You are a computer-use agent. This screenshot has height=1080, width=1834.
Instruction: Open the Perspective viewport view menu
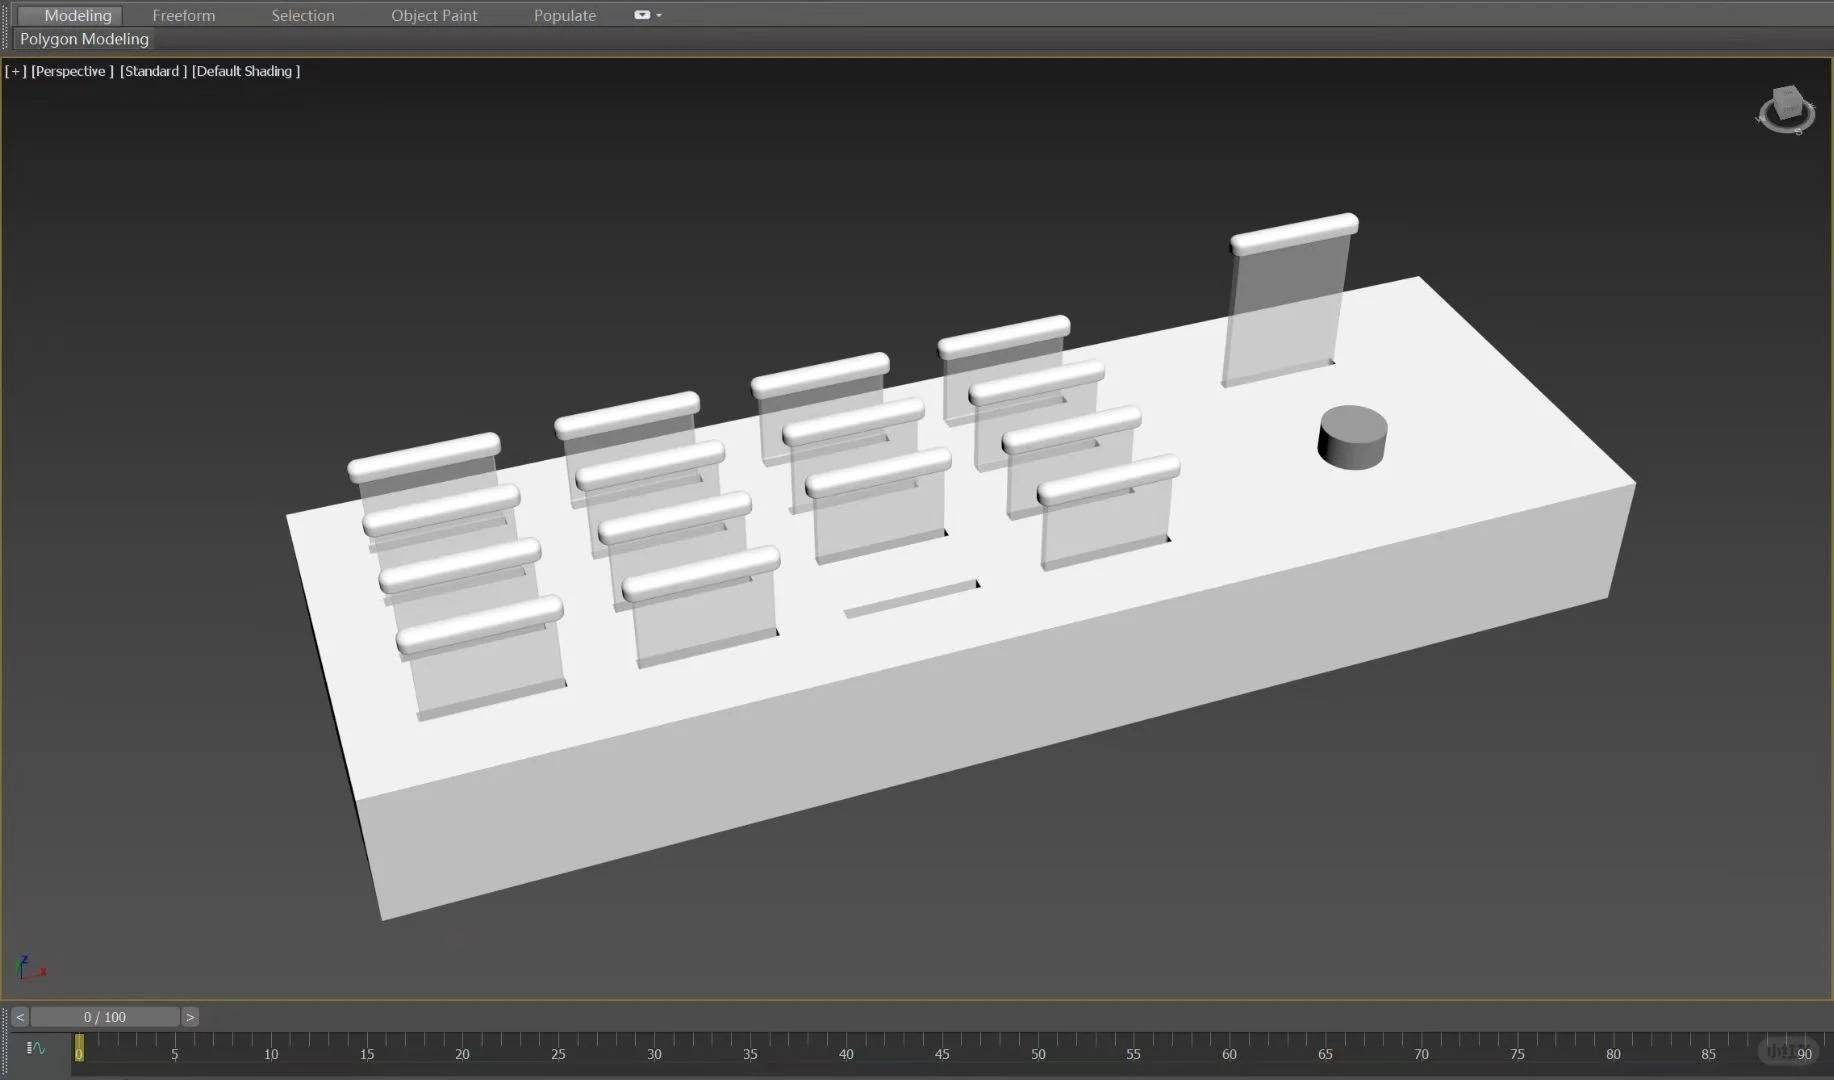tap(72, 71)
